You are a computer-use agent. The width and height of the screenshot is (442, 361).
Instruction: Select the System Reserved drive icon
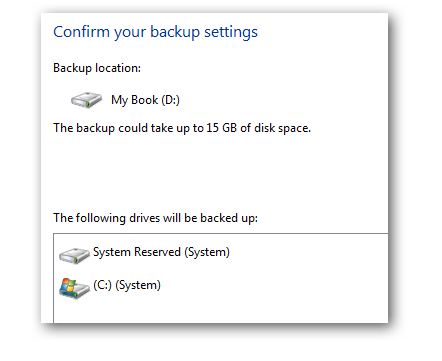[x=74, y=255]
